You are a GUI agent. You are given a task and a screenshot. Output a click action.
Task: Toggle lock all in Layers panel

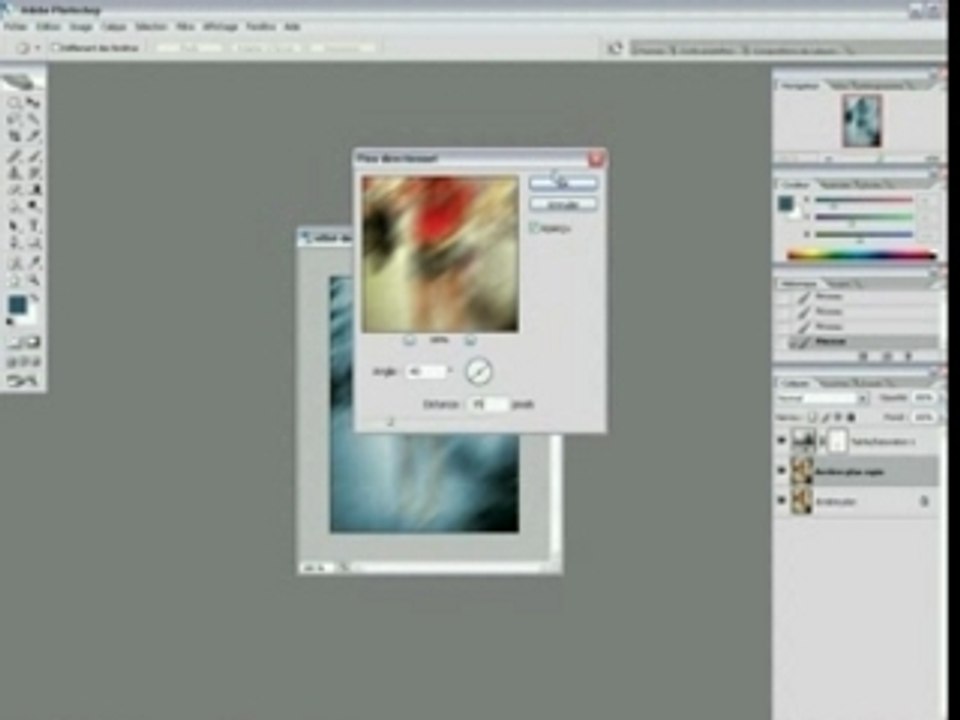tap(850, 417)
